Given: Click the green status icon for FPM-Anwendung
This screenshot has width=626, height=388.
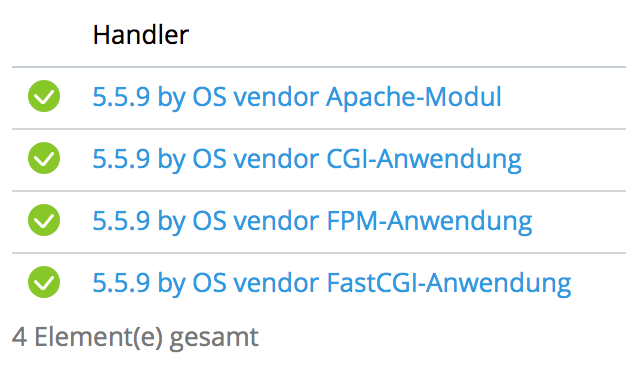Looking at the screenshot, I should tap(44, 220).
